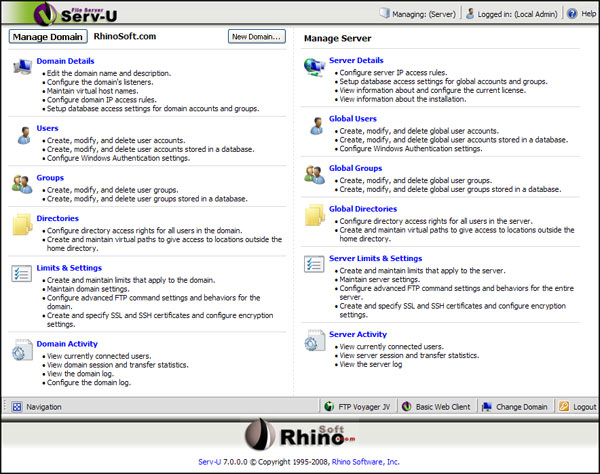This screenshot has width=600, height=474.
Task: Open Basic Web Client from toolbar
Action: pyautogui.click(x=443, y=407)
